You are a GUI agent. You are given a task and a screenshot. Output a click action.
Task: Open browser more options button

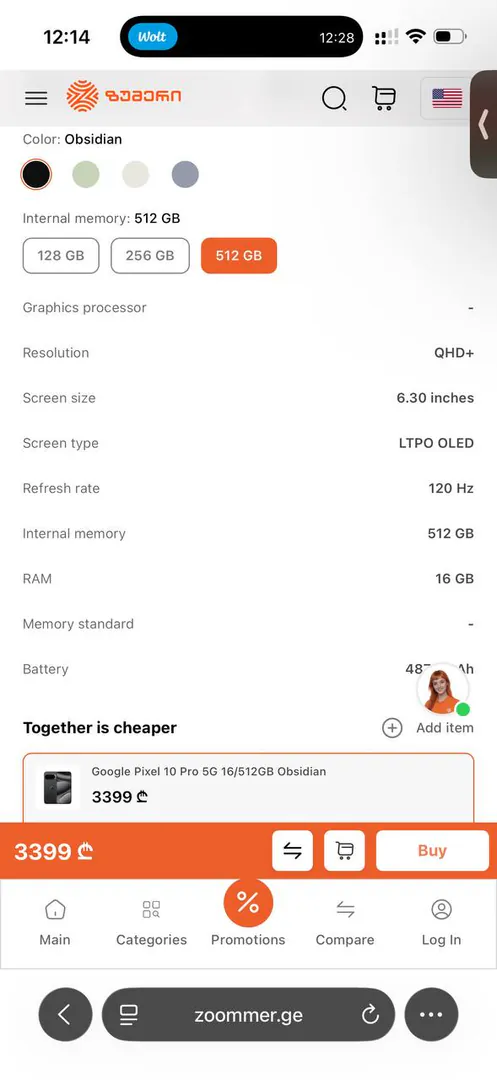pos(431,1015)
